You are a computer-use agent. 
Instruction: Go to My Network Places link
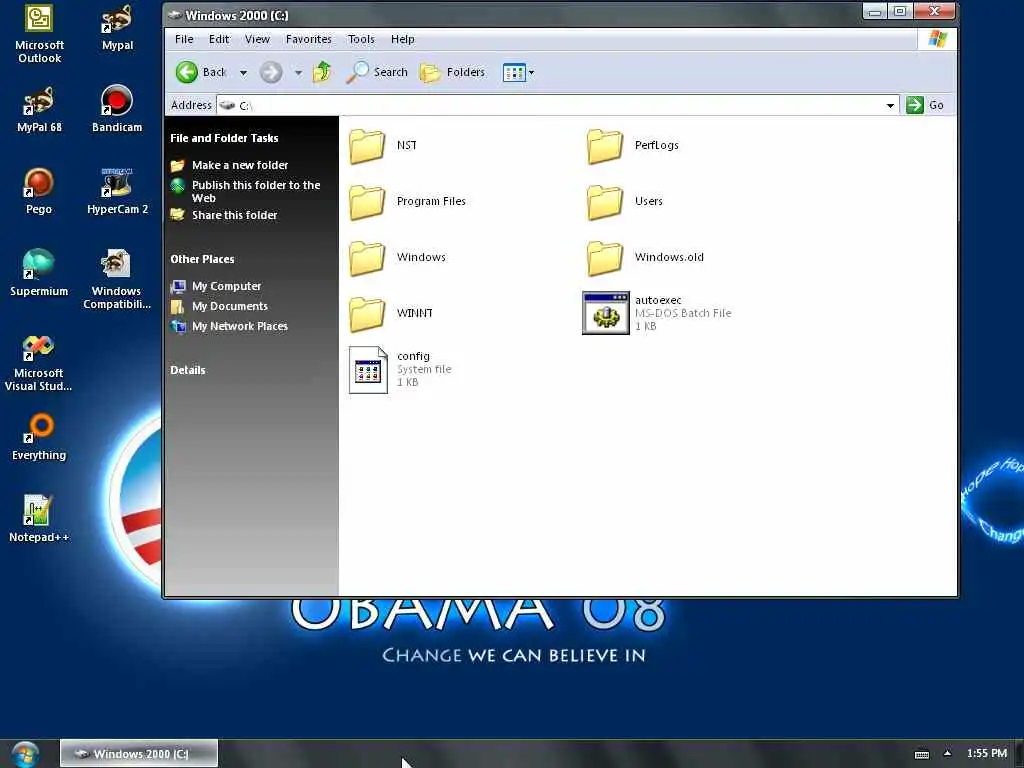click(240, 326)
